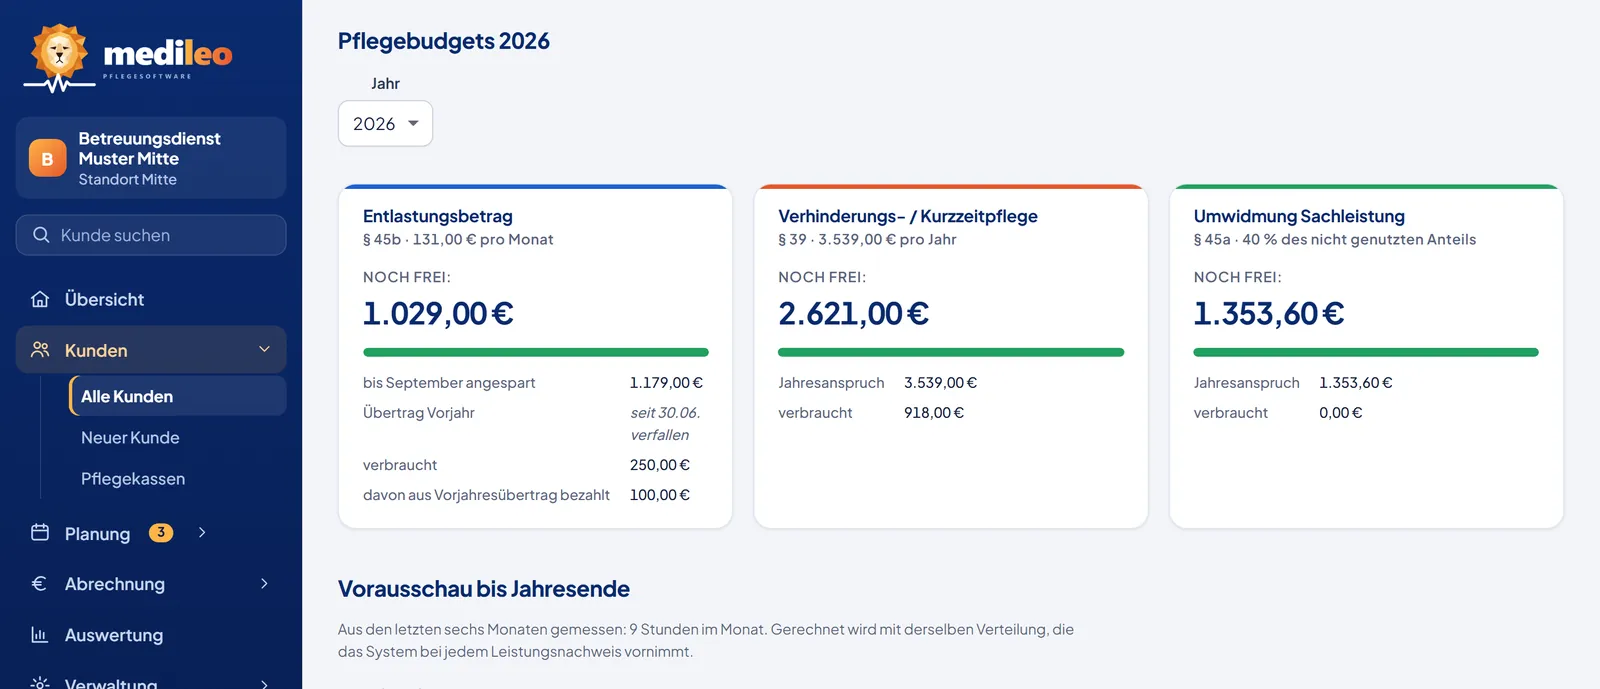Image resolution: width=1600 pixels, height=689 pixels.
Task: Click the 1.179,00 € bis September value
Action: [666, 382]
